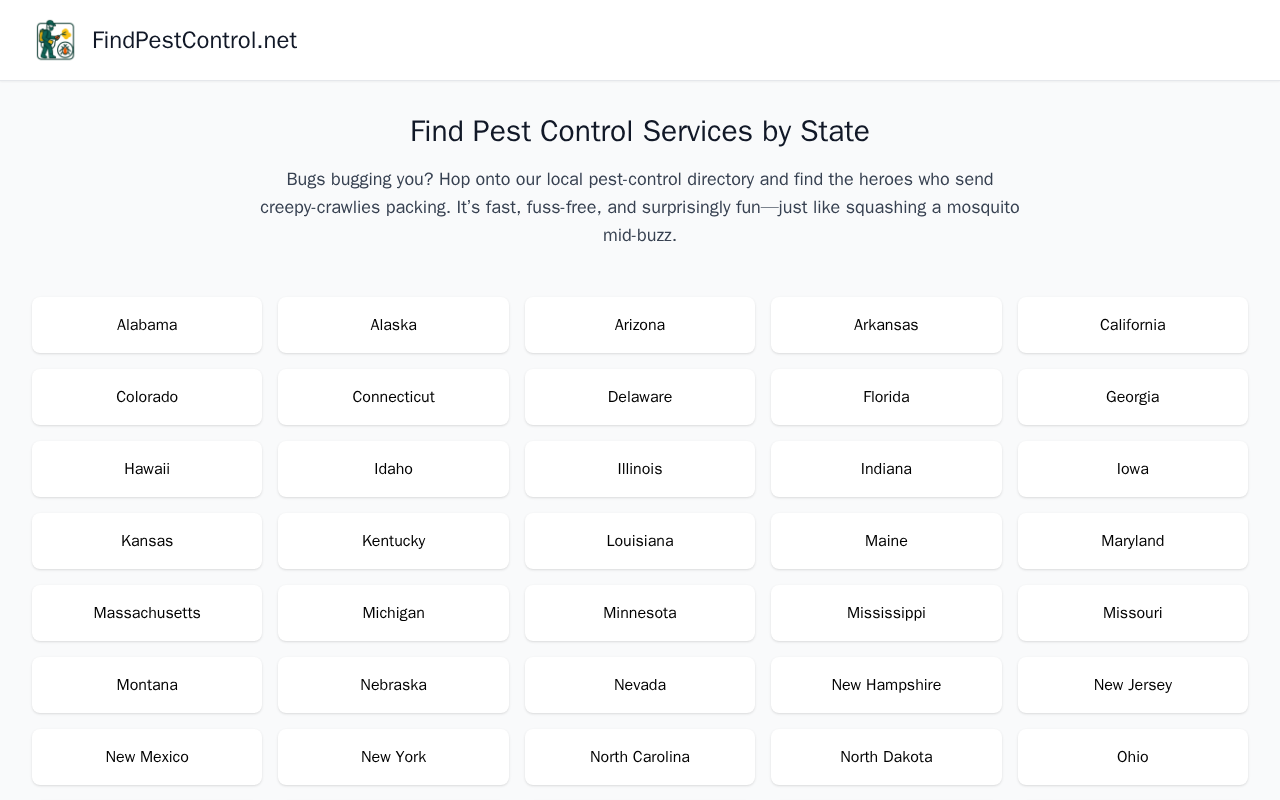Pick Illinois from the state list
Image resolution: width=1280 pixels, height=800 pixels.
(x=640, y=469)
